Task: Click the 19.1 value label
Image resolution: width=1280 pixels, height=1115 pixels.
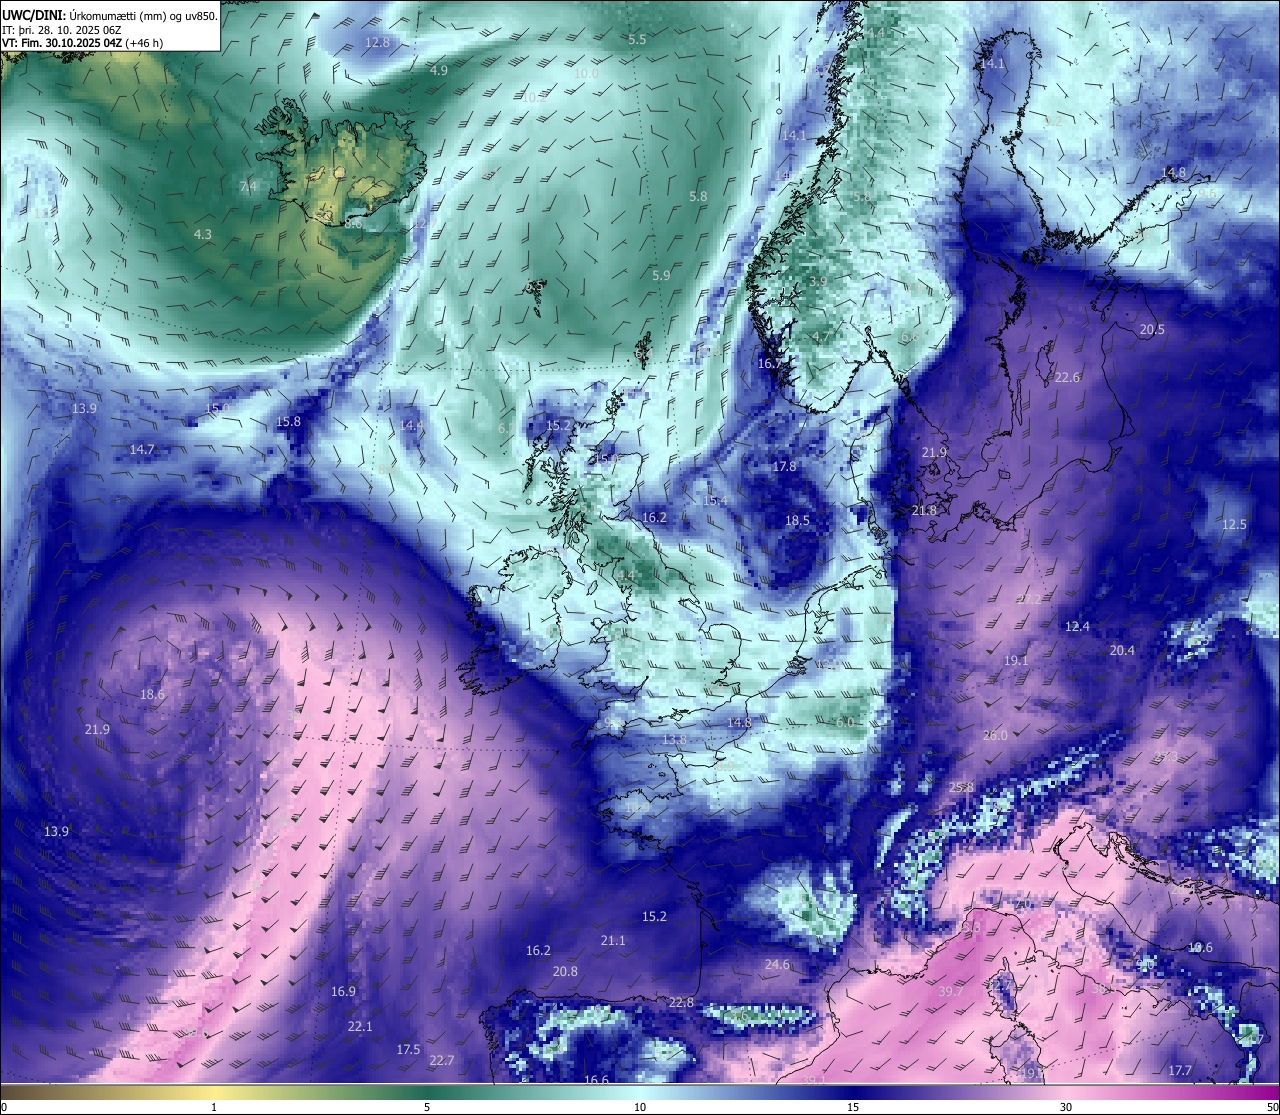Action: pyautogui.click(x=1016, y=661)
